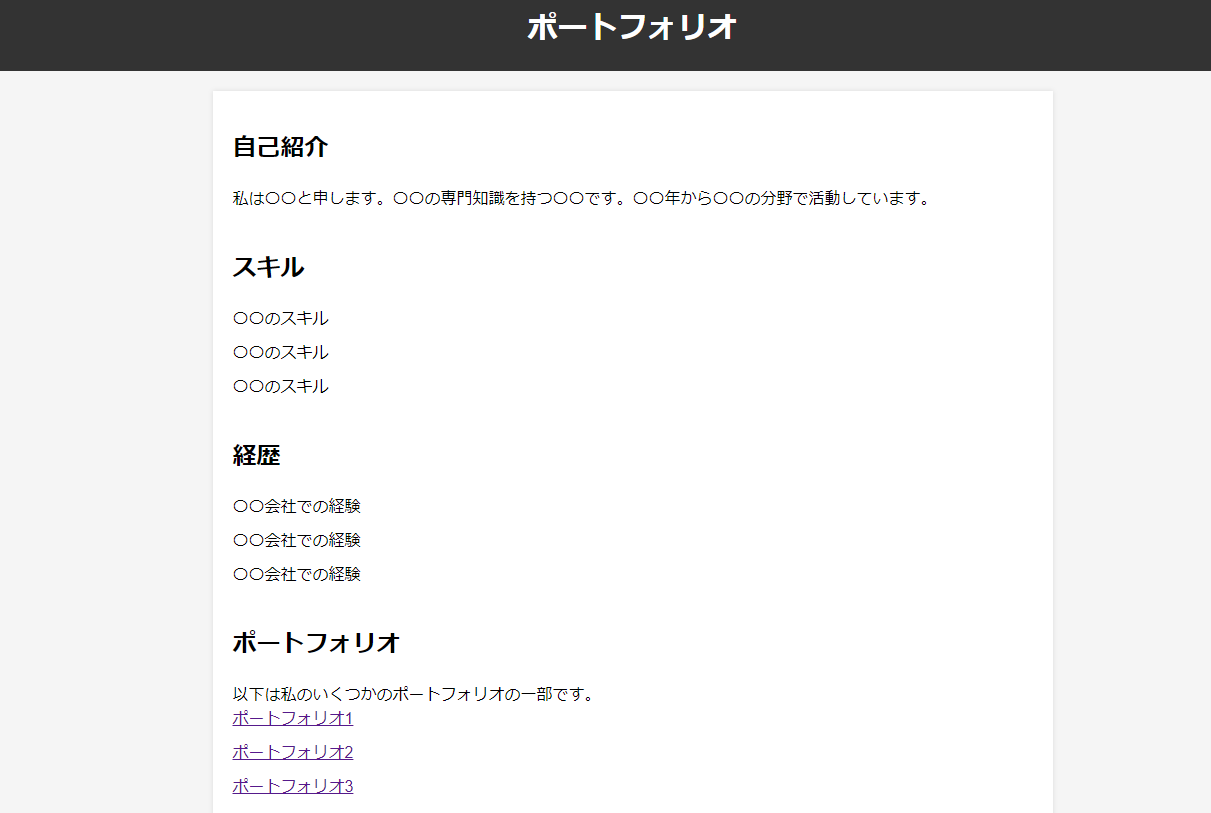Click the third ○○会社での経験 entry

click(296, 574)
